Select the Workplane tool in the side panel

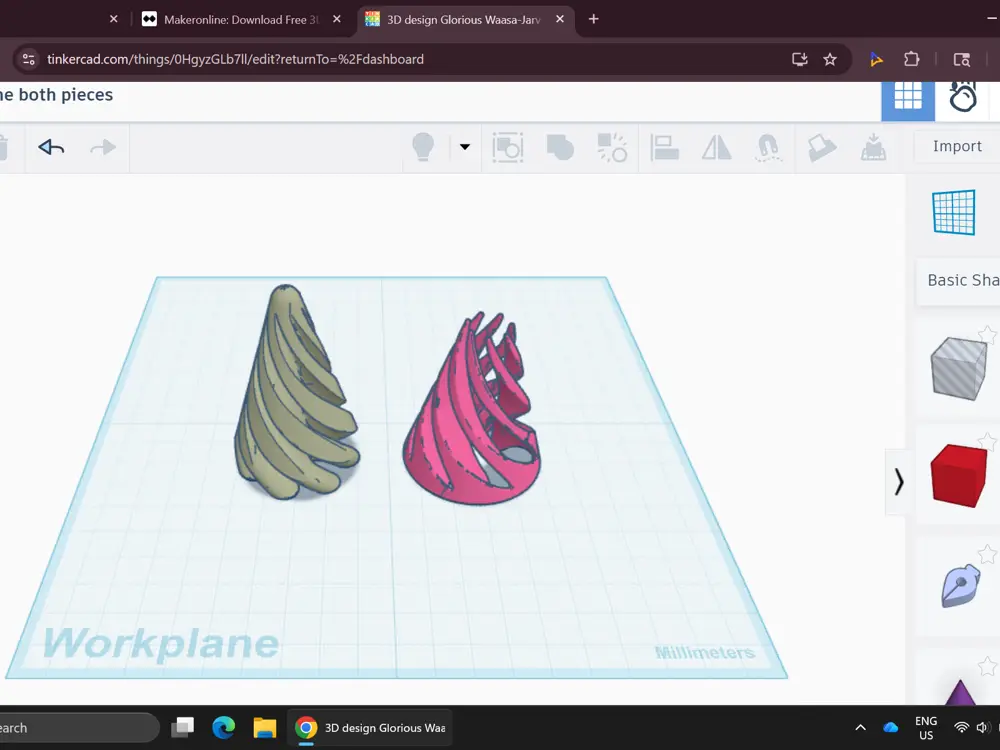point(953,212)
